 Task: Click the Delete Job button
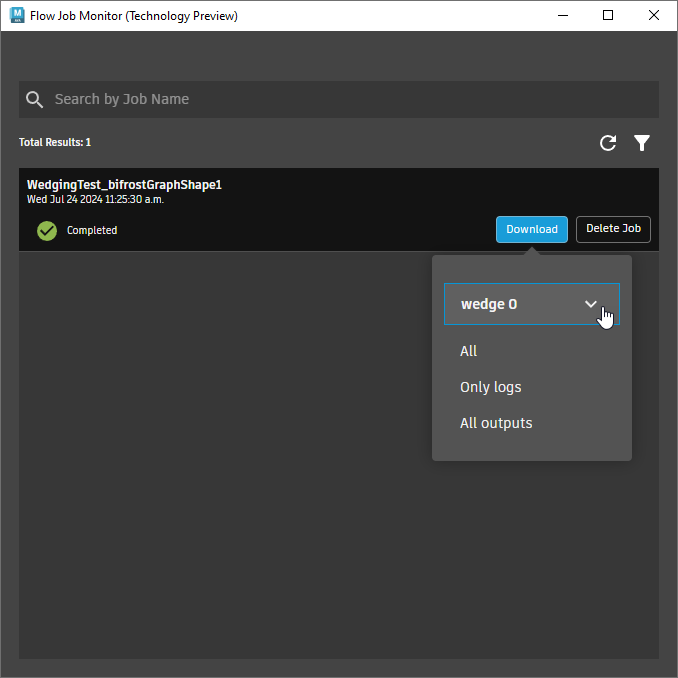[x=613, y=229]
